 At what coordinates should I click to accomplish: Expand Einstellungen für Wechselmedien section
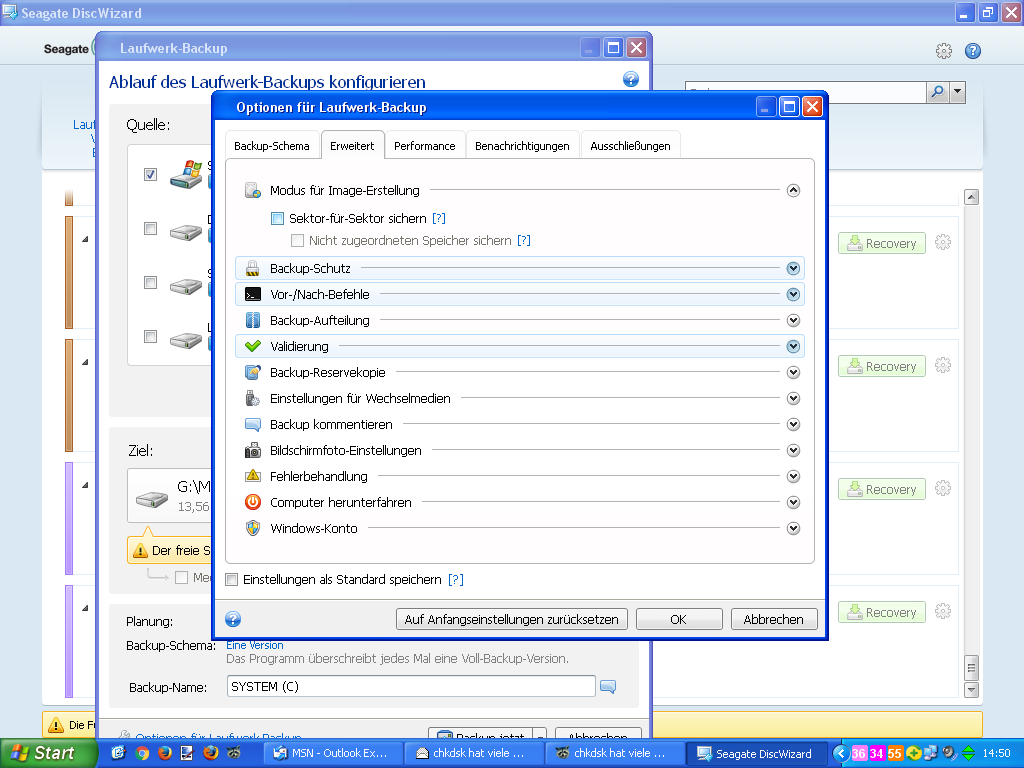click(x=793, y=398)
